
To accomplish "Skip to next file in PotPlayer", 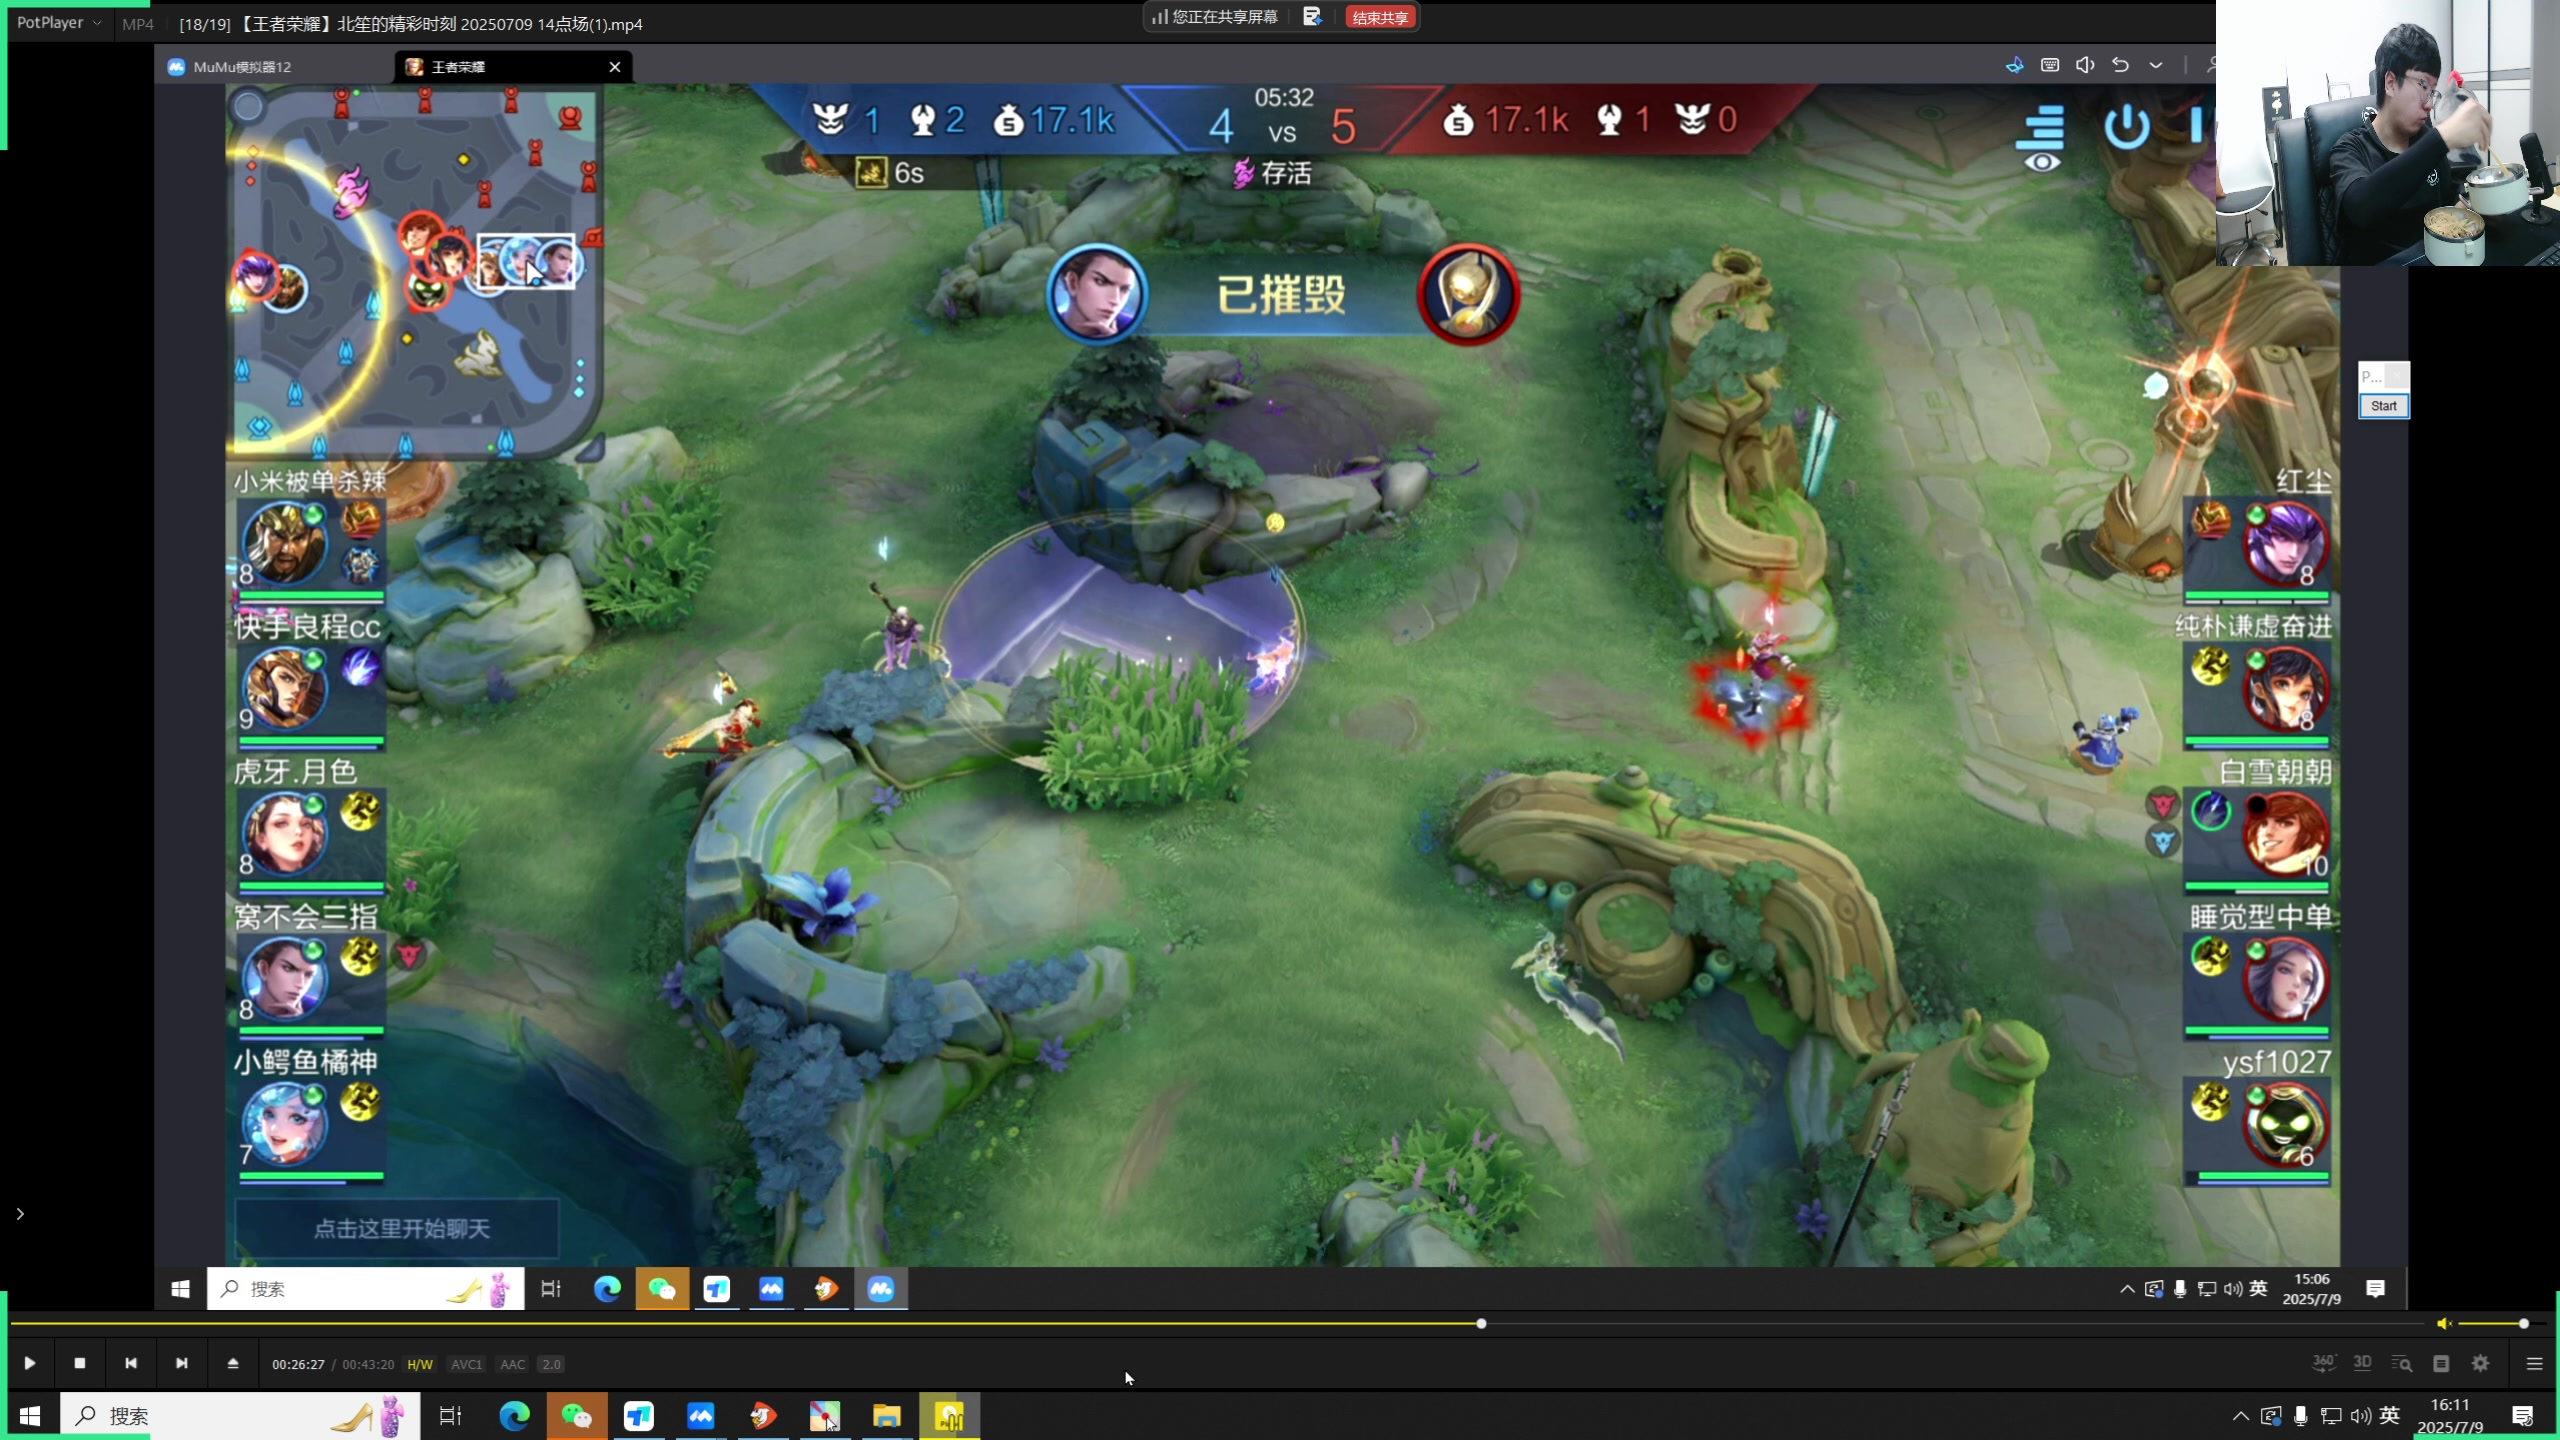I will coord(182,1363).
